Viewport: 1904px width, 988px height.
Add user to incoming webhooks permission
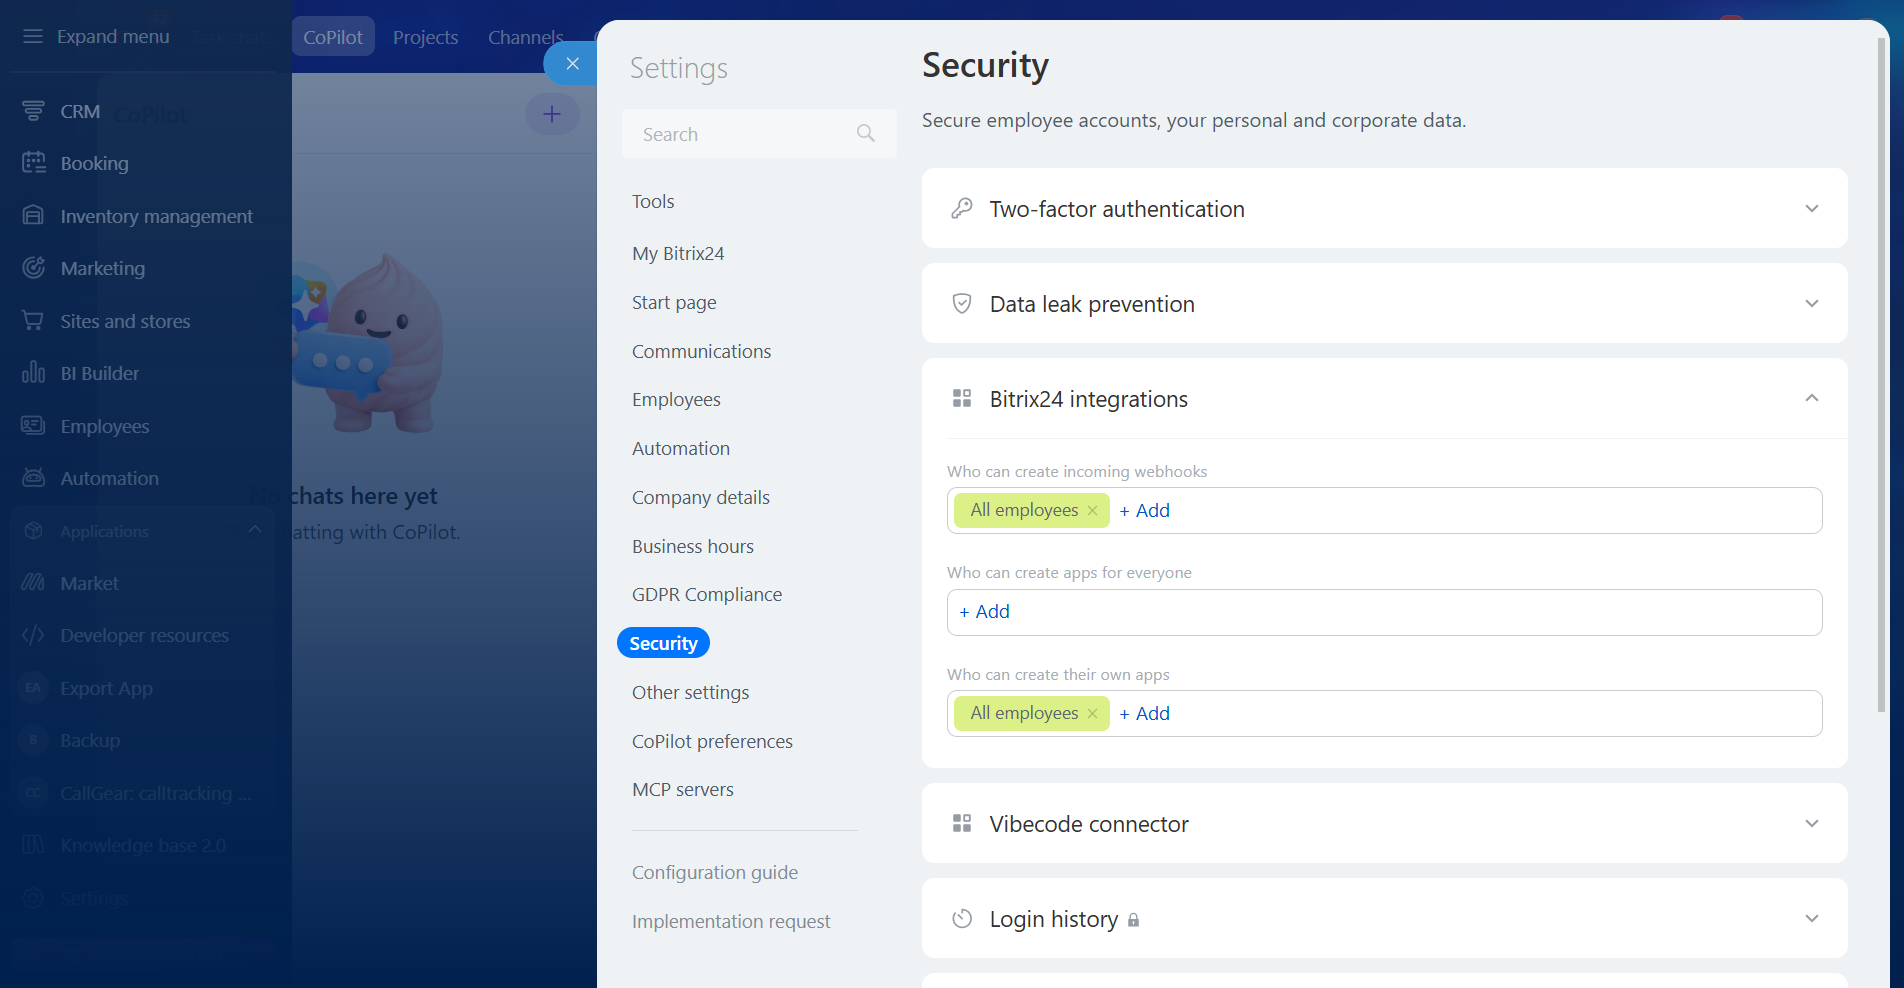coord(1144,510)
